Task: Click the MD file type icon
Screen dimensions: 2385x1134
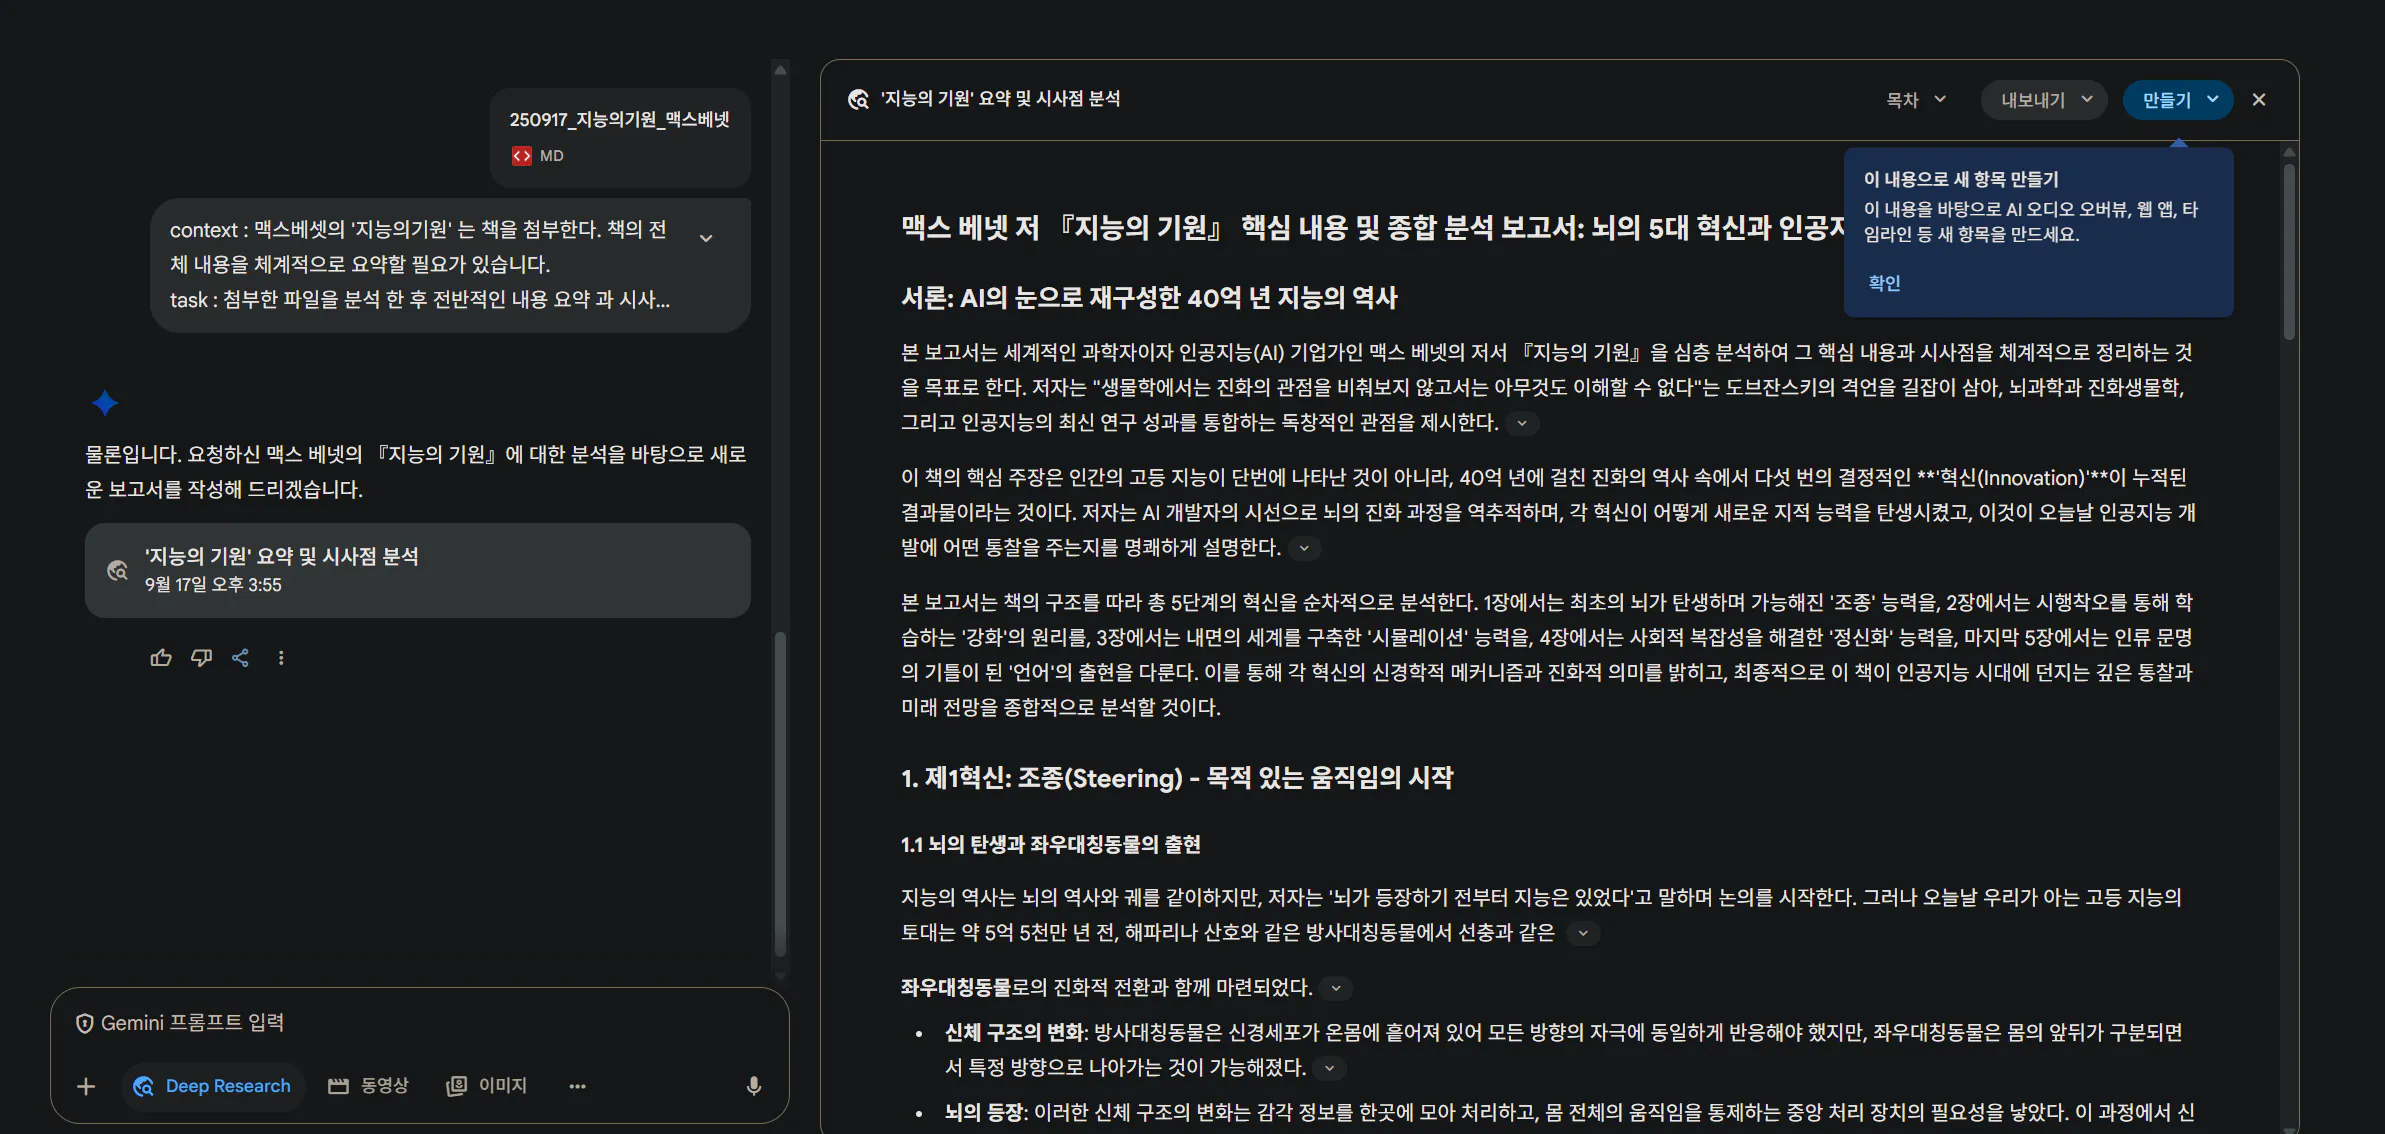Action: (522, 156)
